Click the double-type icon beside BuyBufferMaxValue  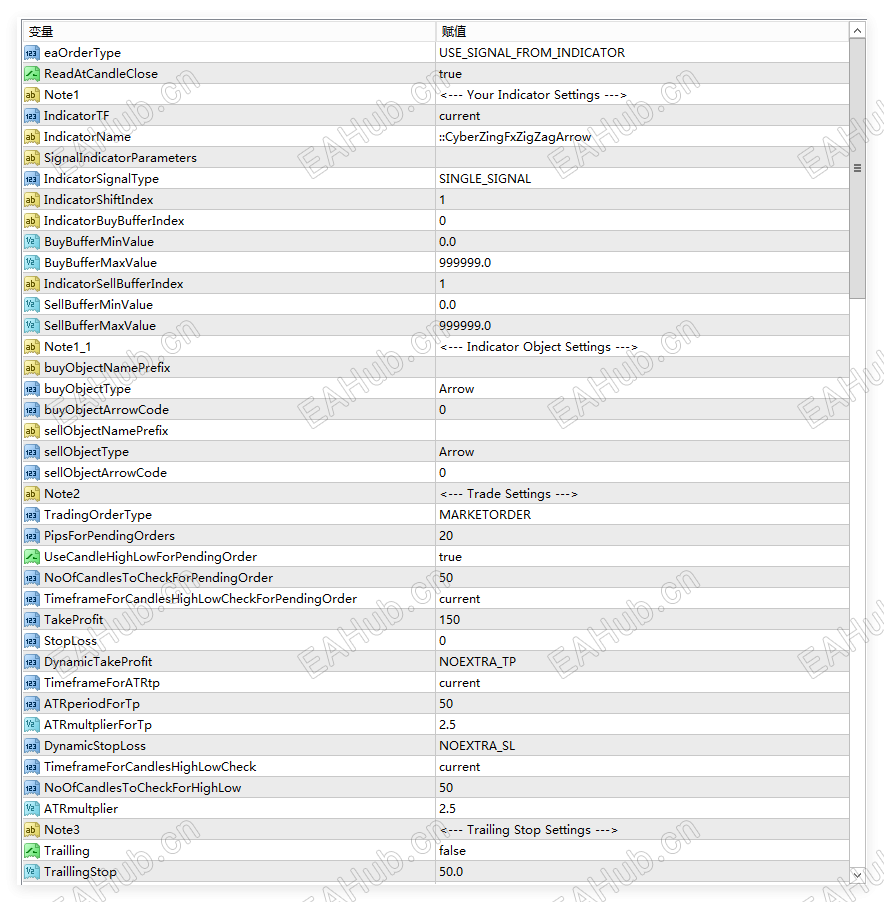pos(32,263)
